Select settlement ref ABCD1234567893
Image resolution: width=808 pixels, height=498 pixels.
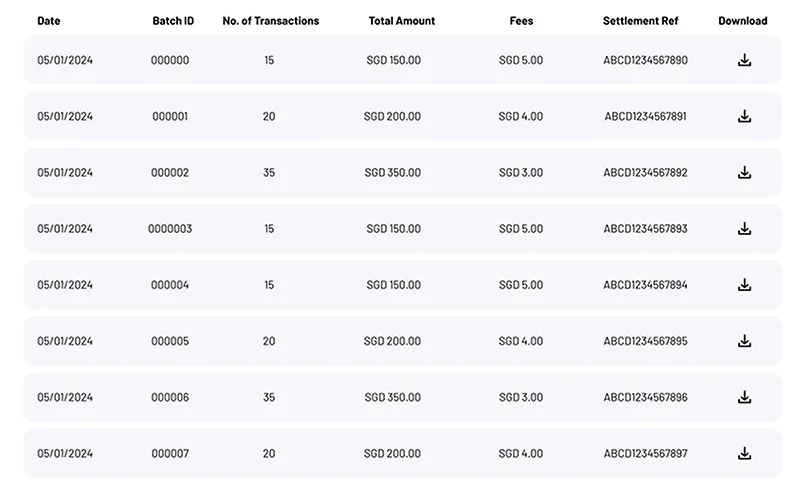pos(645,229)
